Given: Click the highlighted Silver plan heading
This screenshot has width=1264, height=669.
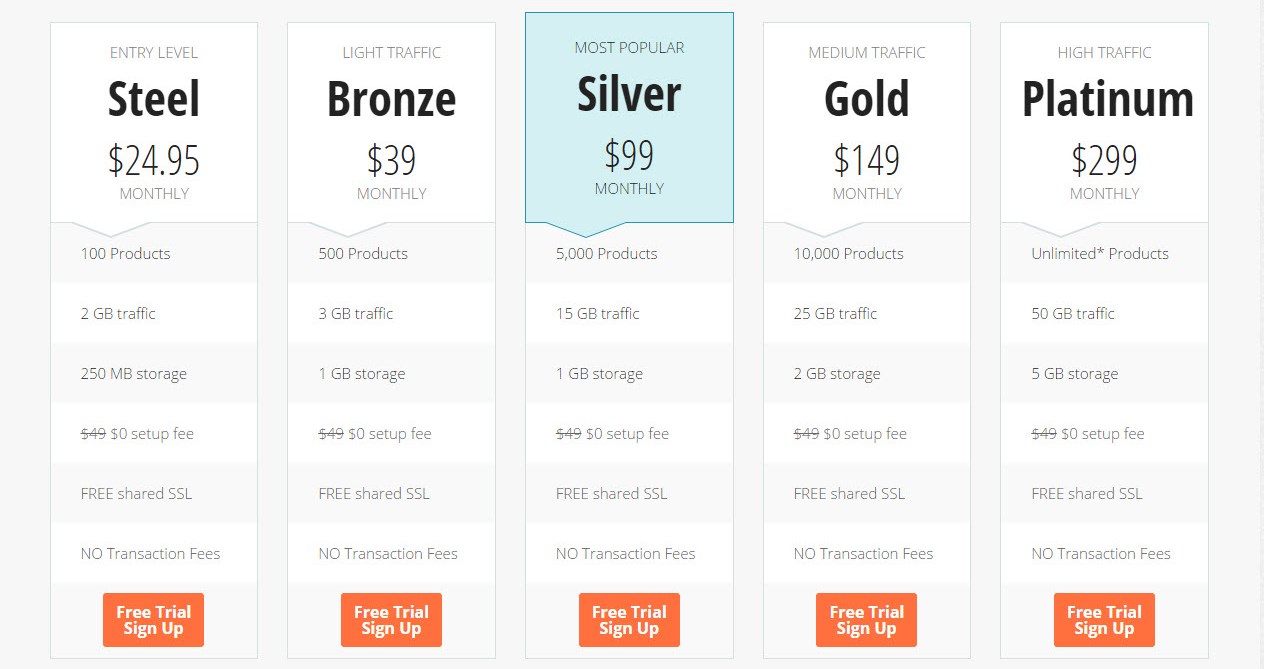Looking at the screenshot, I should tap(629, 94).
